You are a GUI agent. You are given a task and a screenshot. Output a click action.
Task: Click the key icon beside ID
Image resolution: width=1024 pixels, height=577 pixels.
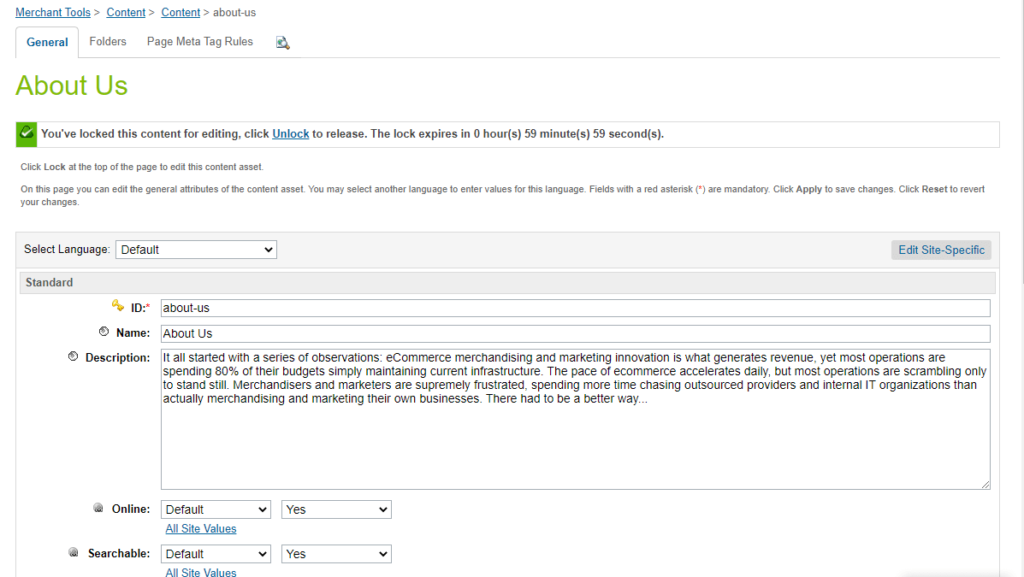click(118, 305)
